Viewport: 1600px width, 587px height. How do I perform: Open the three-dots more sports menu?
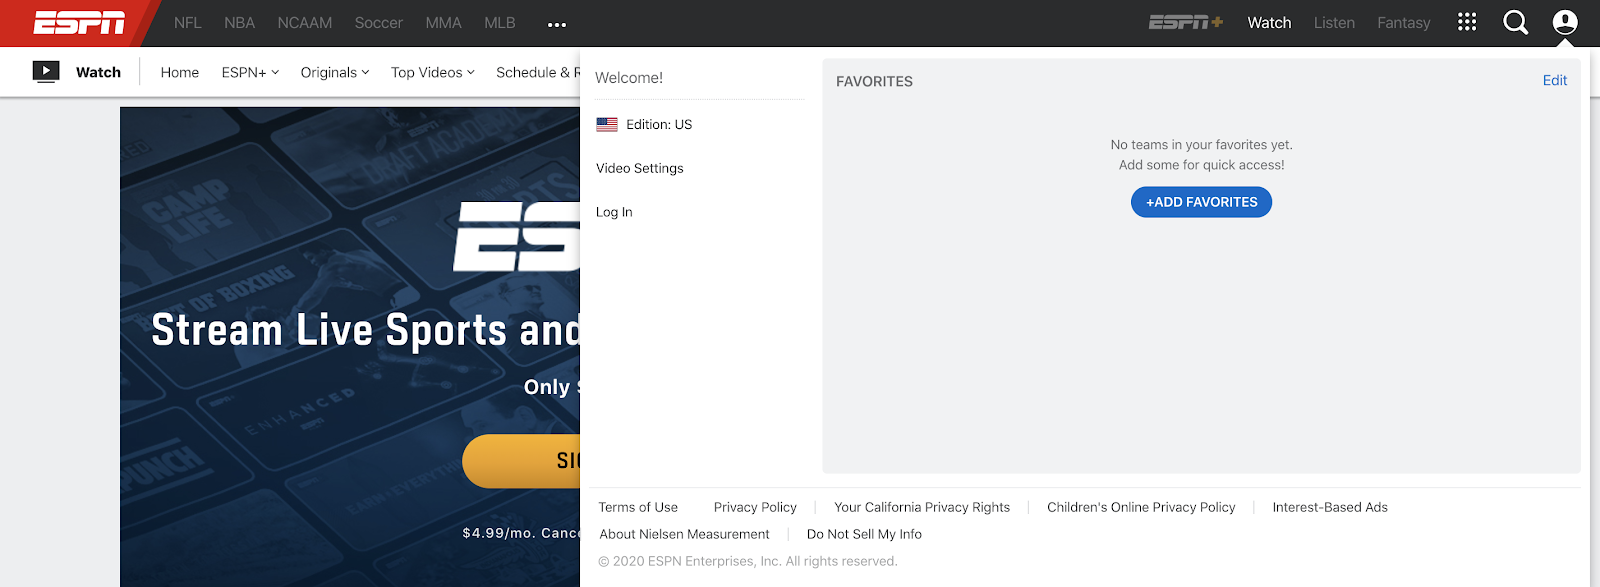pyautogui.click(x=557, y=24)
